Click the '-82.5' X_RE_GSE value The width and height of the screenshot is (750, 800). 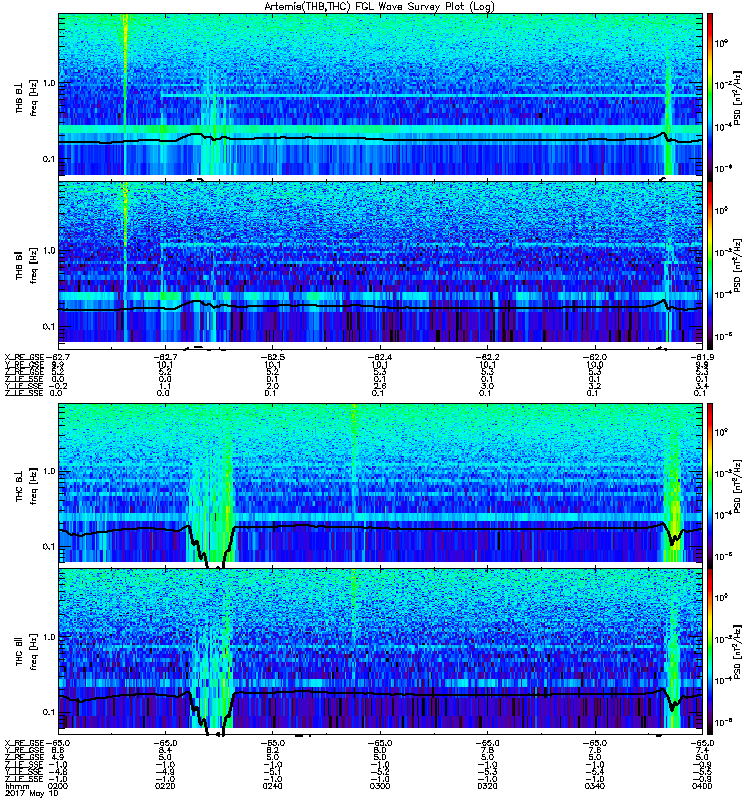[x=272, y=357]
